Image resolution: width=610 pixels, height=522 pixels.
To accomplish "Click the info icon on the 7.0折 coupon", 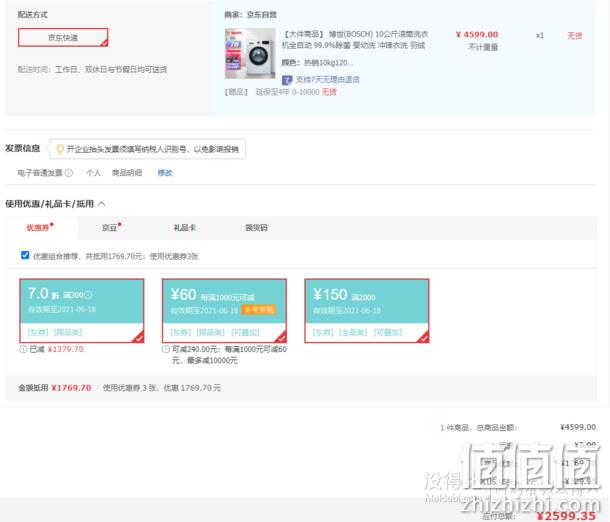I will tap(88, 295).
